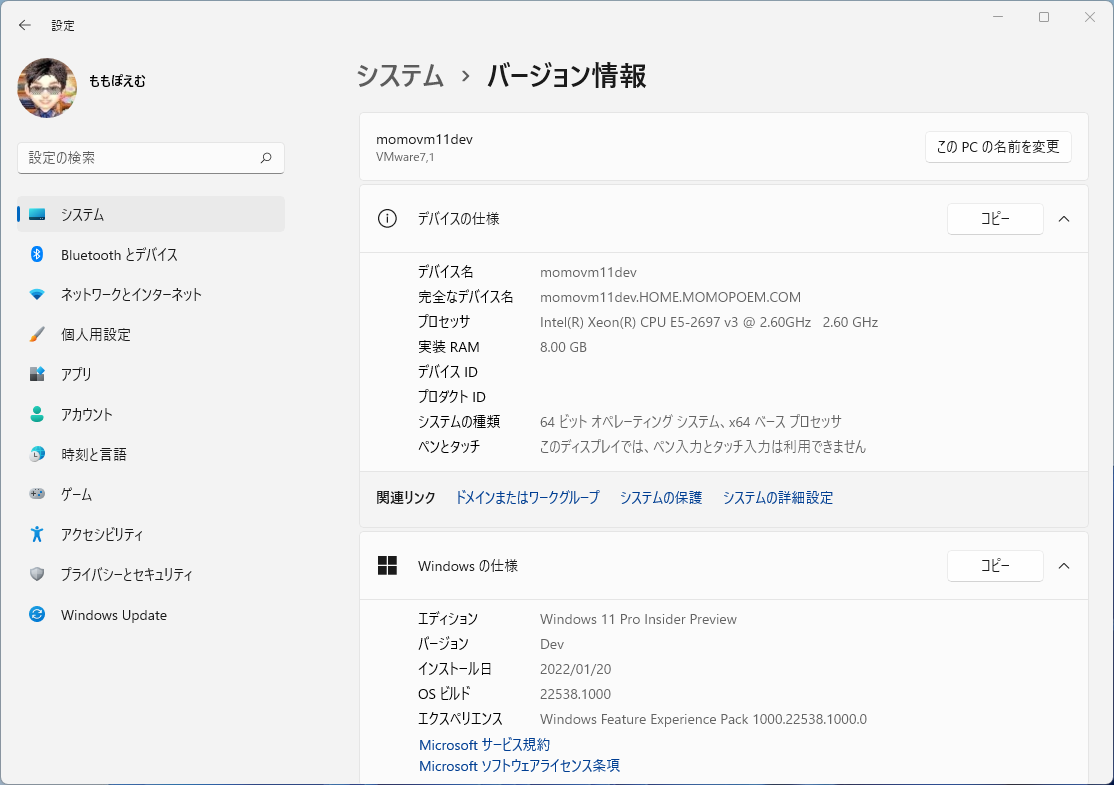Image resolution: width=1114 pixels, height=785 pixels.
Task: Click the search magnifier icon
Action: tap(266, 158)
